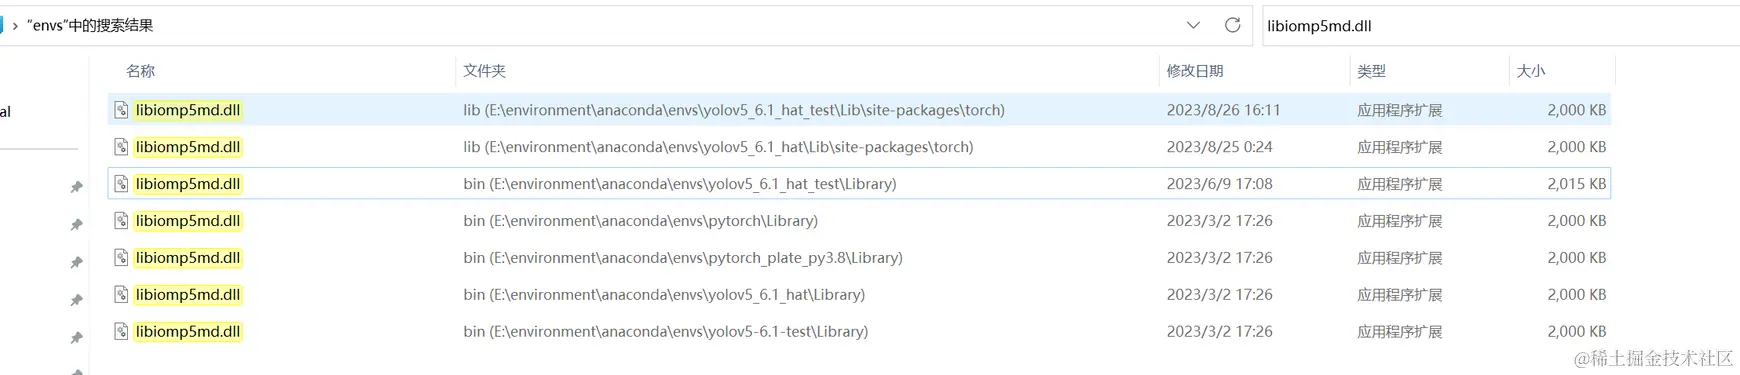Image resolution: width=1740 pixels, height=375 pixels.
Task: Click the dll file icon in pytorch_plate_py3.8 row
Action: point(121,258)
